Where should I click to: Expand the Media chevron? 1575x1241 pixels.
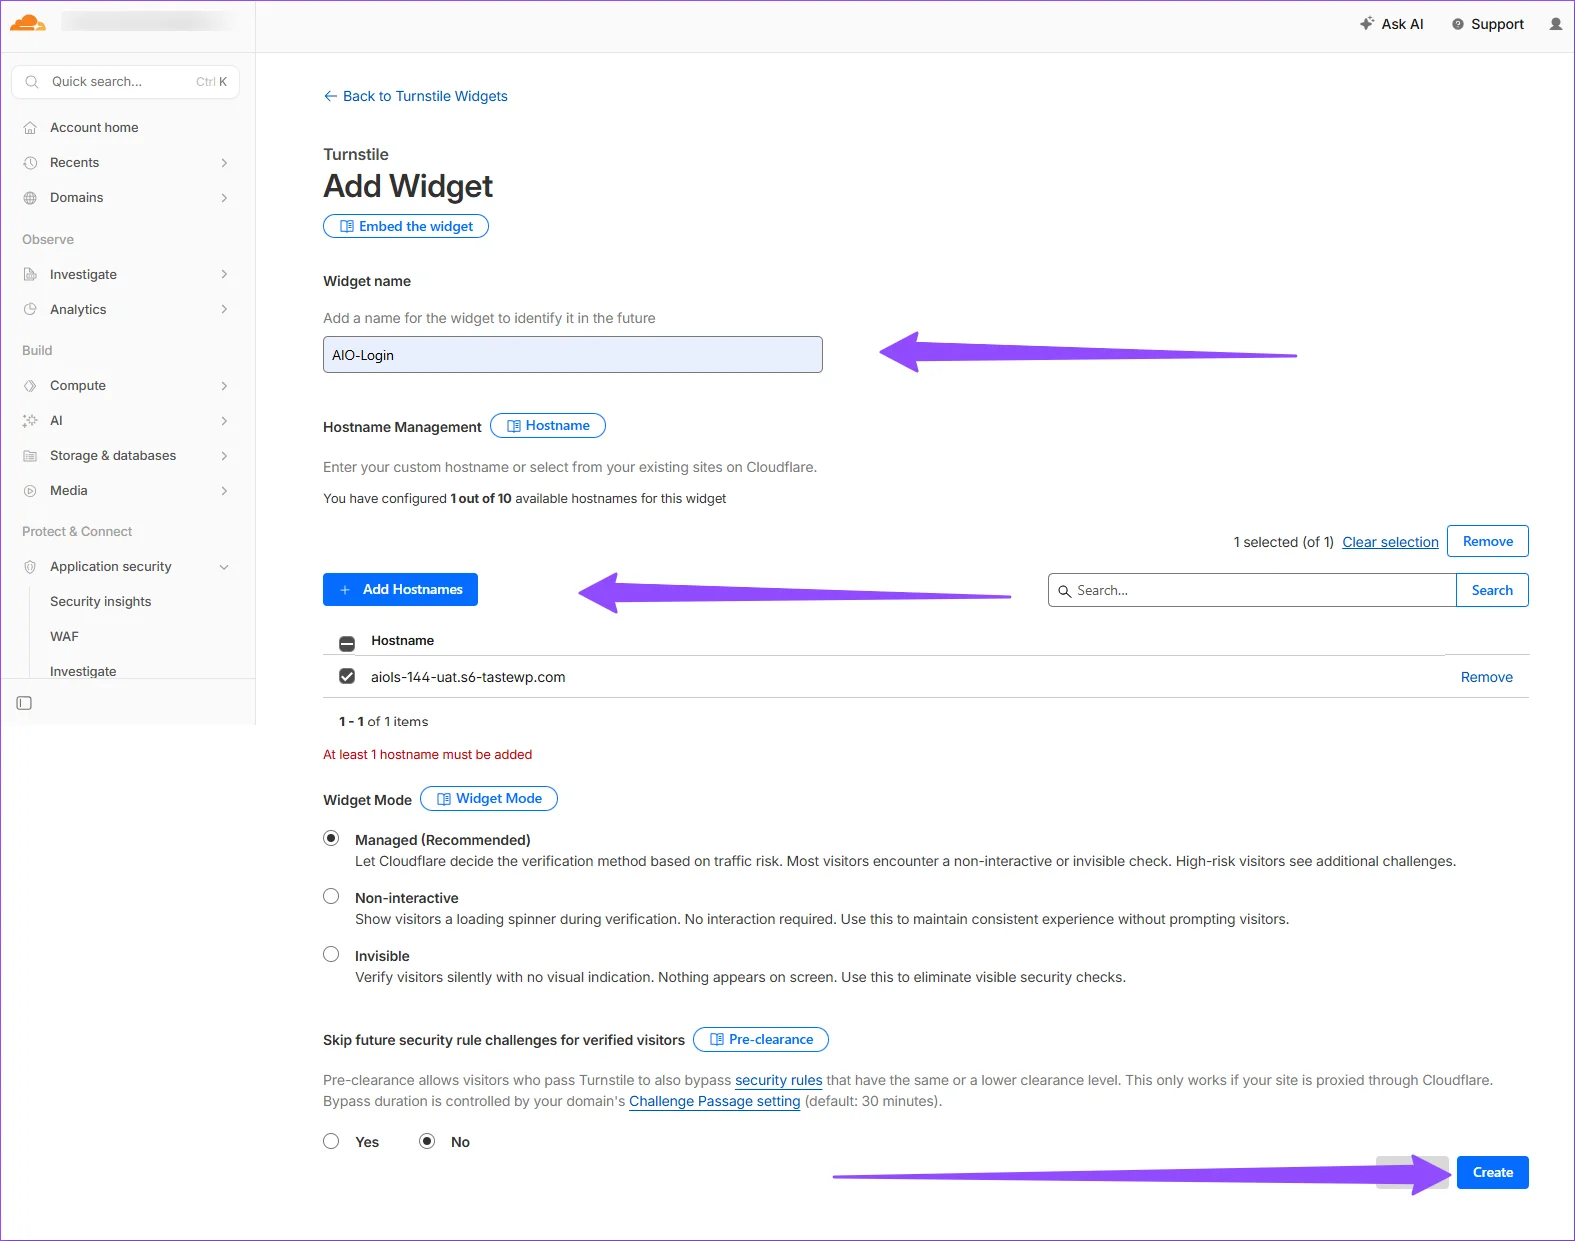(224, 491)
